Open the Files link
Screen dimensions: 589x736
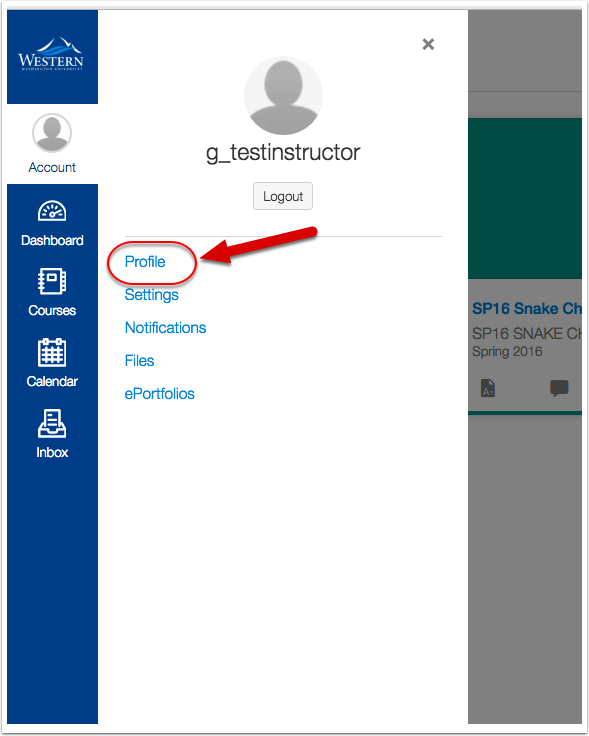tap(139, 360)
